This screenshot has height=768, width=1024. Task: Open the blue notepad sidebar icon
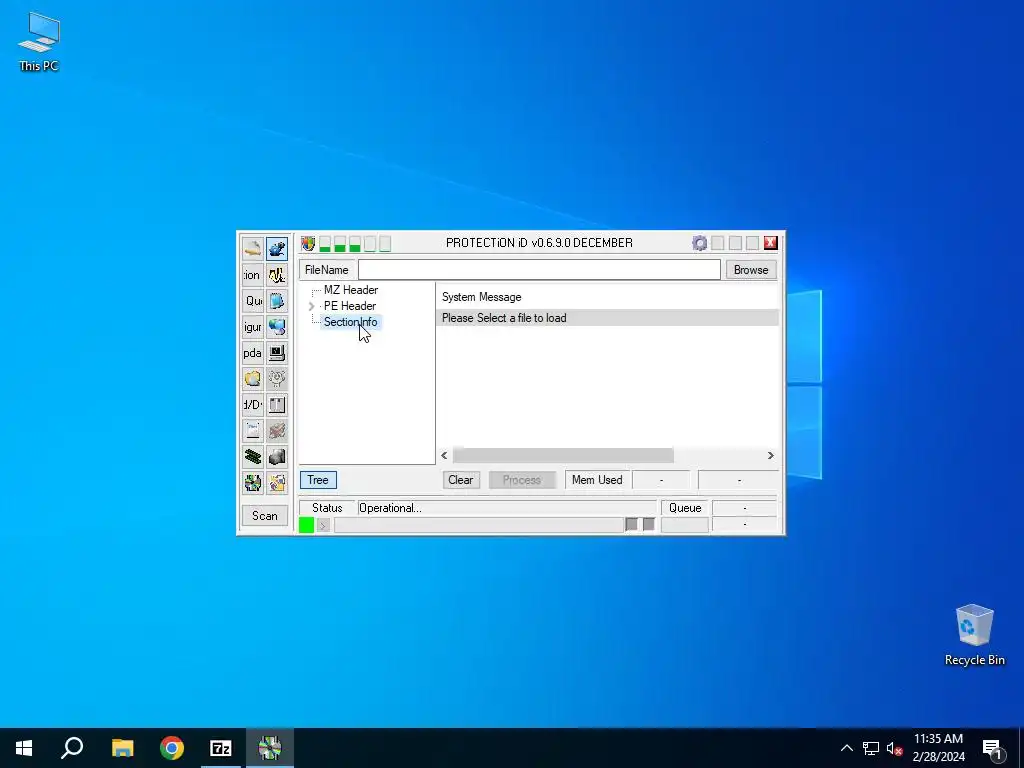pos(277,301)
